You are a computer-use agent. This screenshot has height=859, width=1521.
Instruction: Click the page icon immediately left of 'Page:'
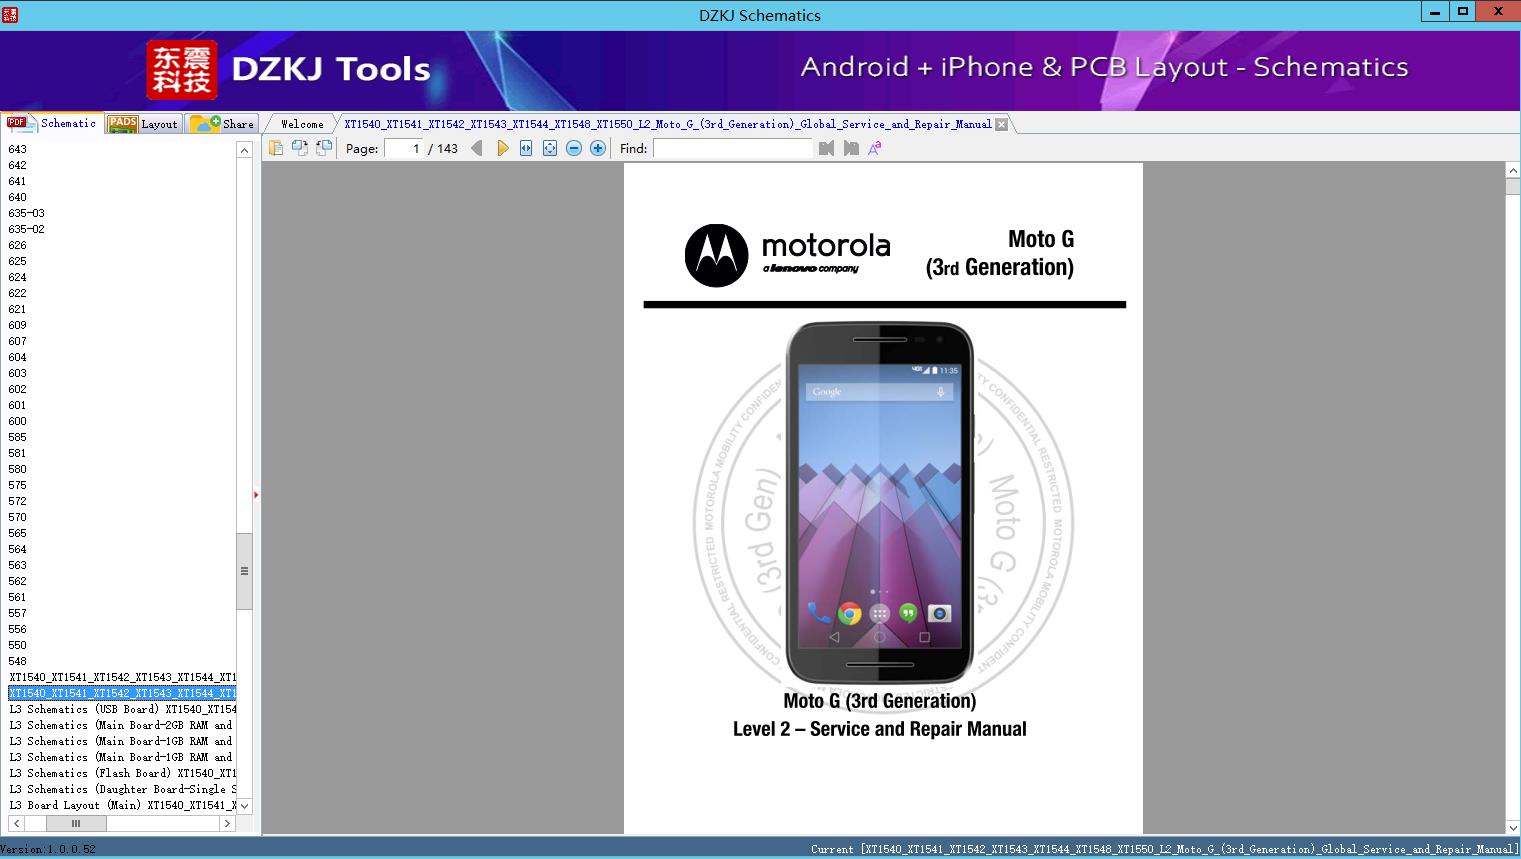point(323,148)
